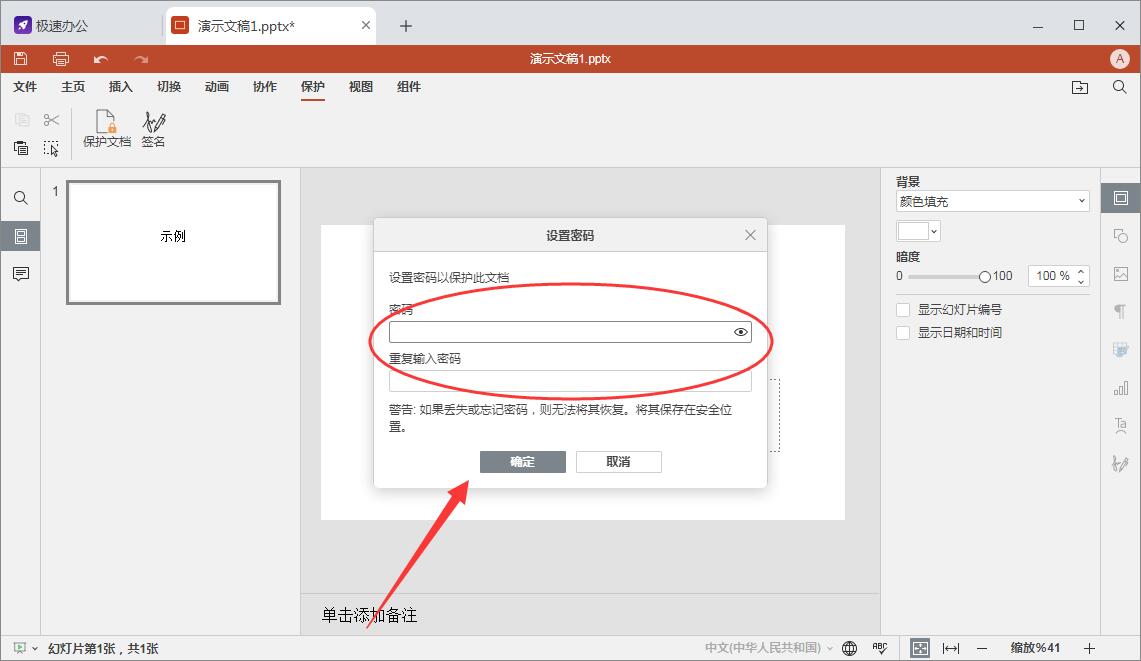
Task: Zoom in with the plus button
Action: (1089, 648)
